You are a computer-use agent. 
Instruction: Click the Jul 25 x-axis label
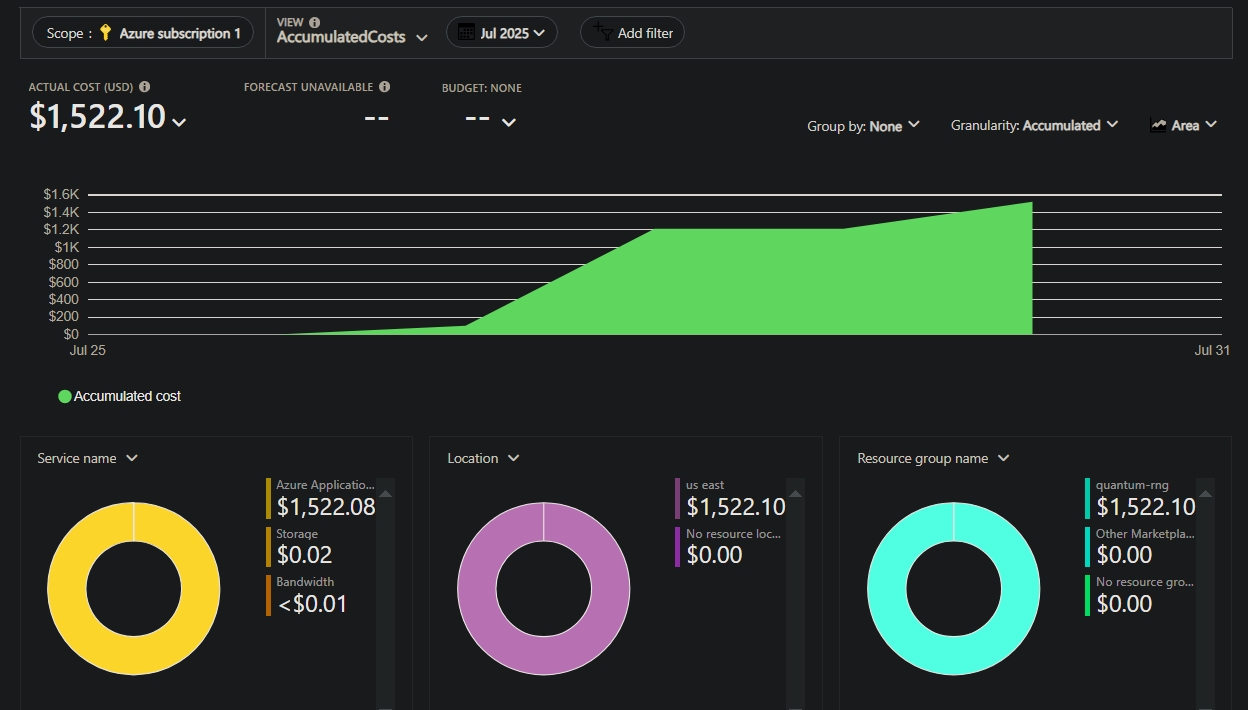pyautogui.click(x=87, y=350)
